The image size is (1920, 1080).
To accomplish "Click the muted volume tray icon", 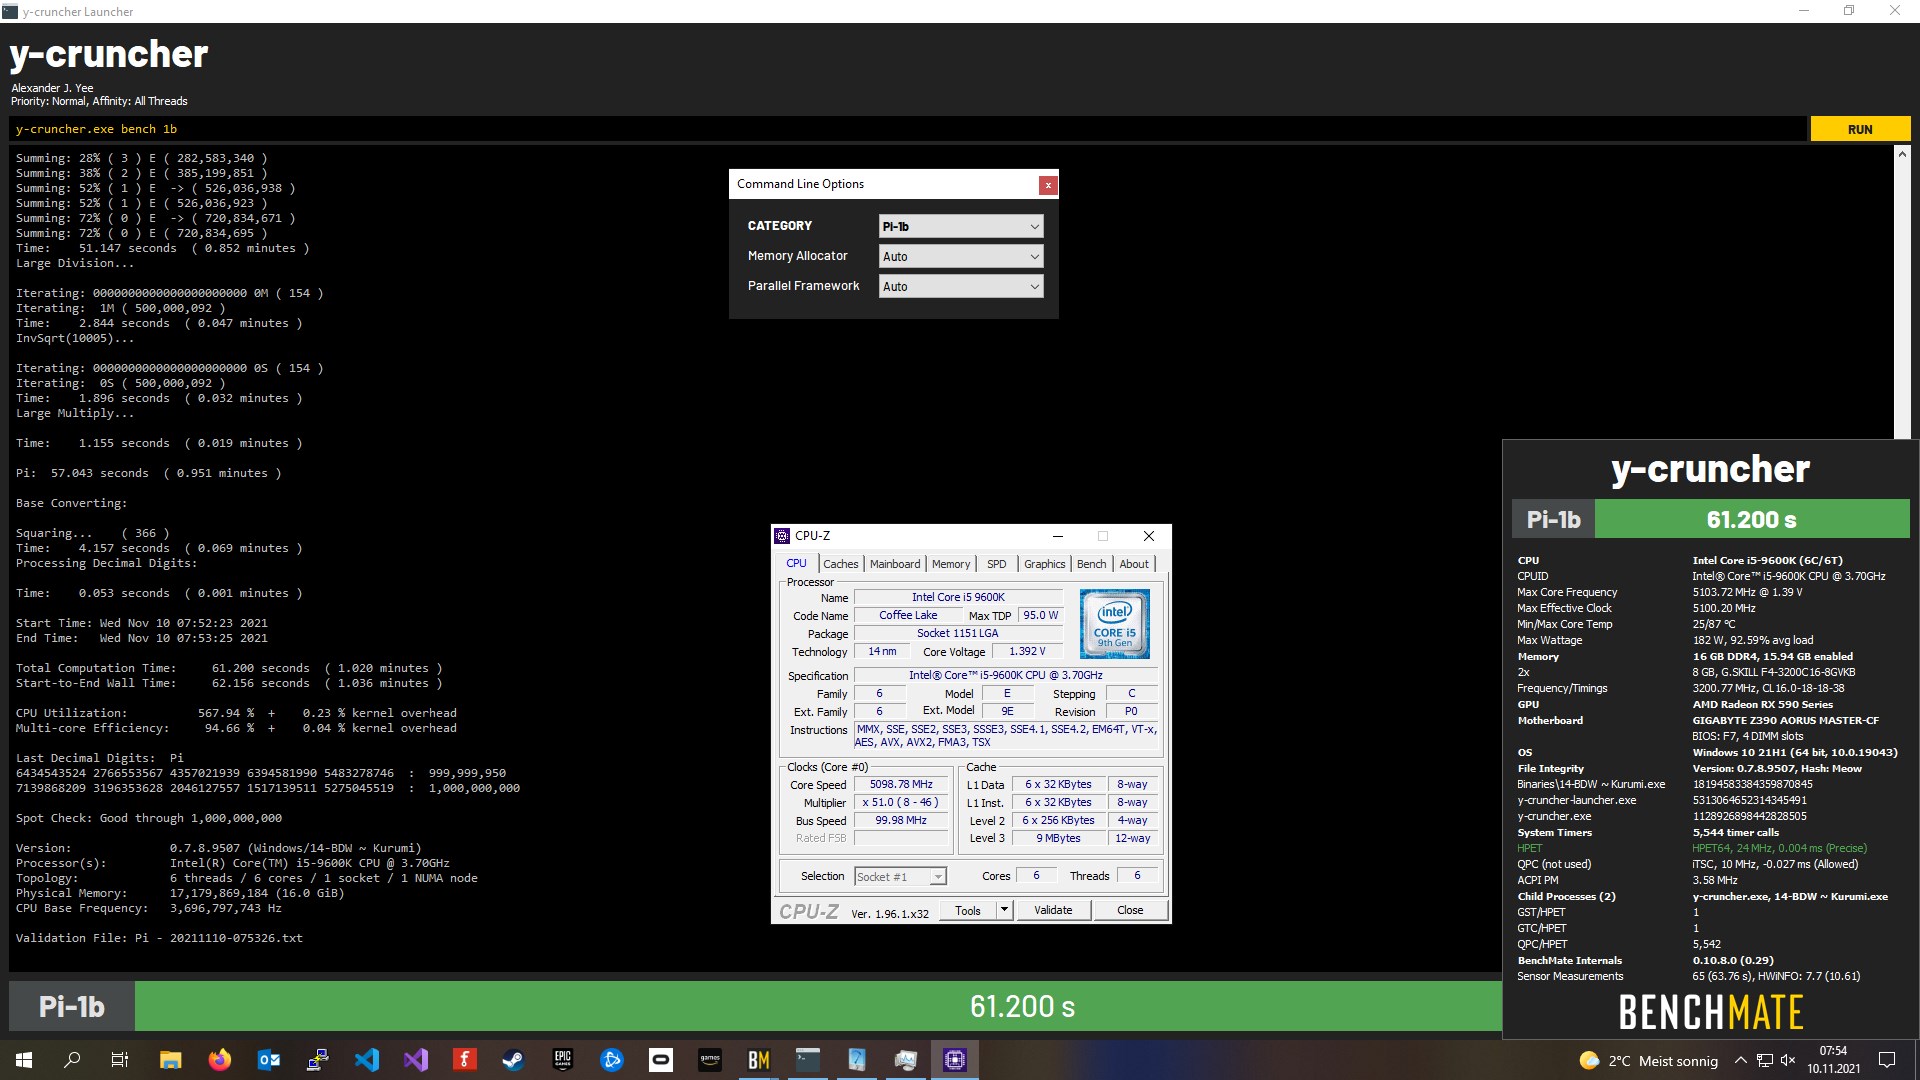I will [x=1788, y=1060].
